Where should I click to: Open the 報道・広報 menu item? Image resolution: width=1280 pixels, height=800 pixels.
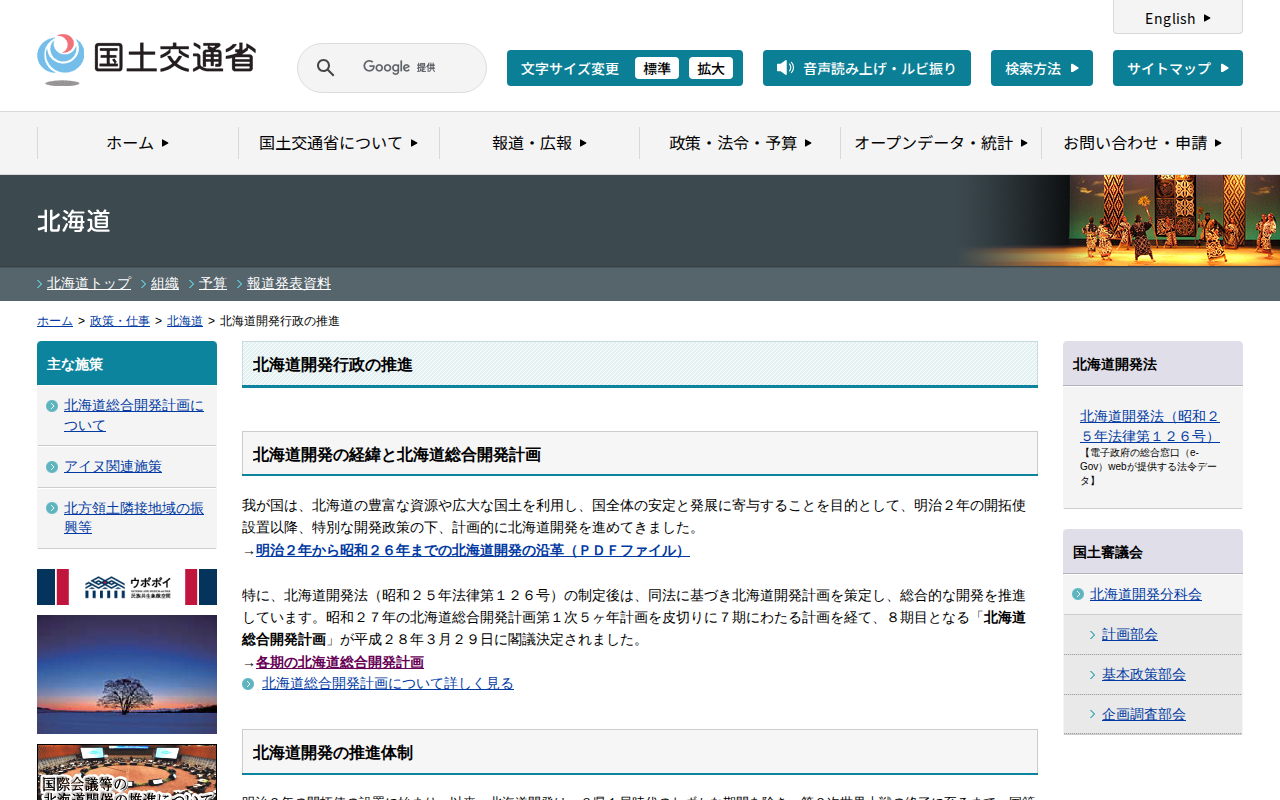point(539,143)
